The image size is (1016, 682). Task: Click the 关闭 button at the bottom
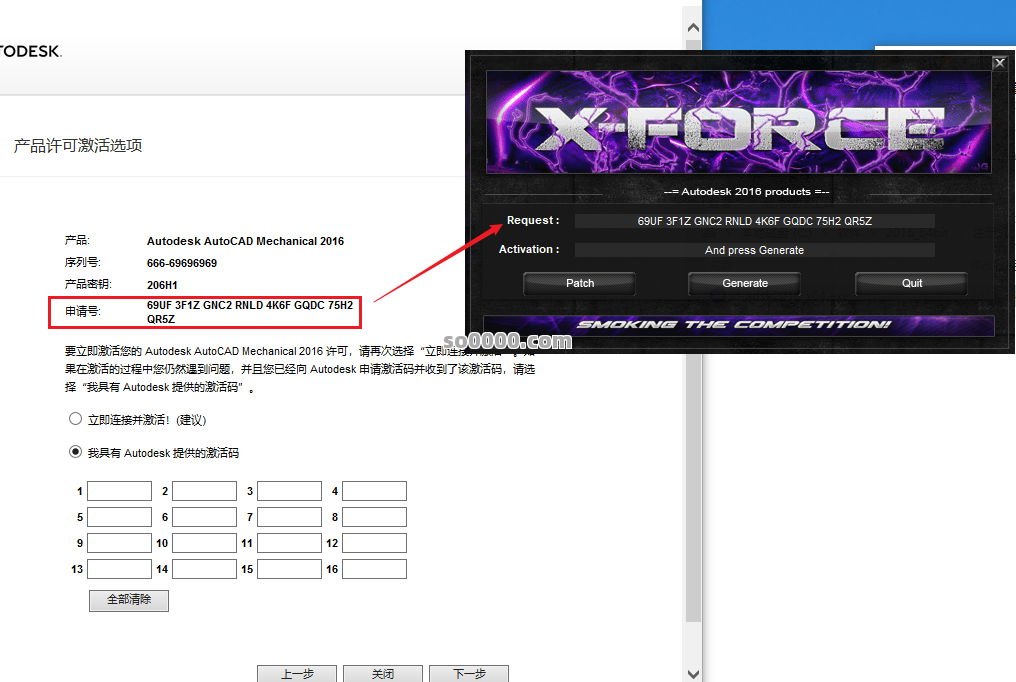(x=383, y=674)
